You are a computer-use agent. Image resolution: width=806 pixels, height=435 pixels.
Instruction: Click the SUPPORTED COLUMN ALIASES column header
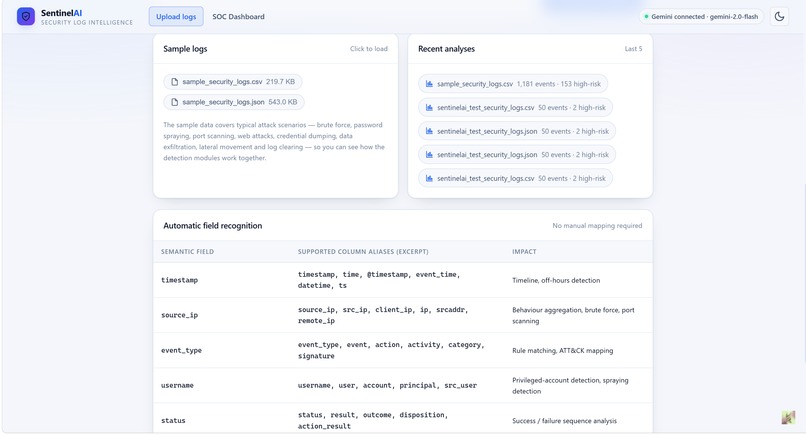(x=363, y=251)
